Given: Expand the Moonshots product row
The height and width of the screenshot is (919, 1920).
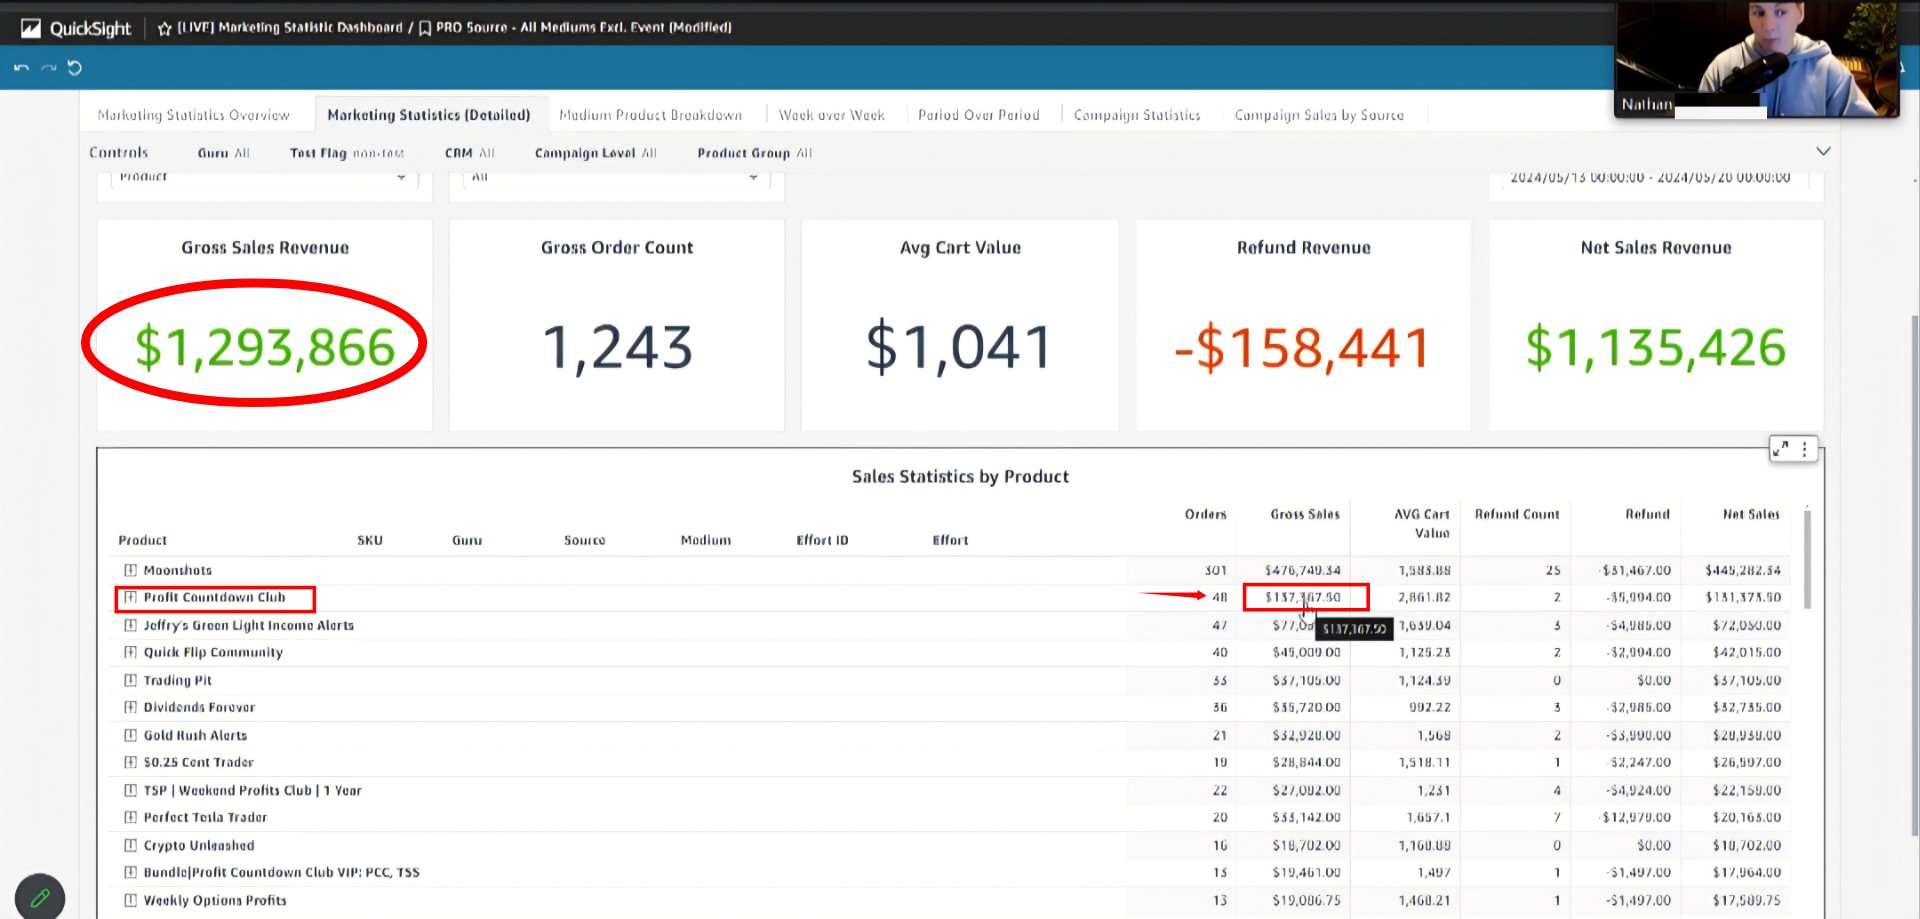Looking at the screenshot, I should pyautogui.click(x=130, y=570).
